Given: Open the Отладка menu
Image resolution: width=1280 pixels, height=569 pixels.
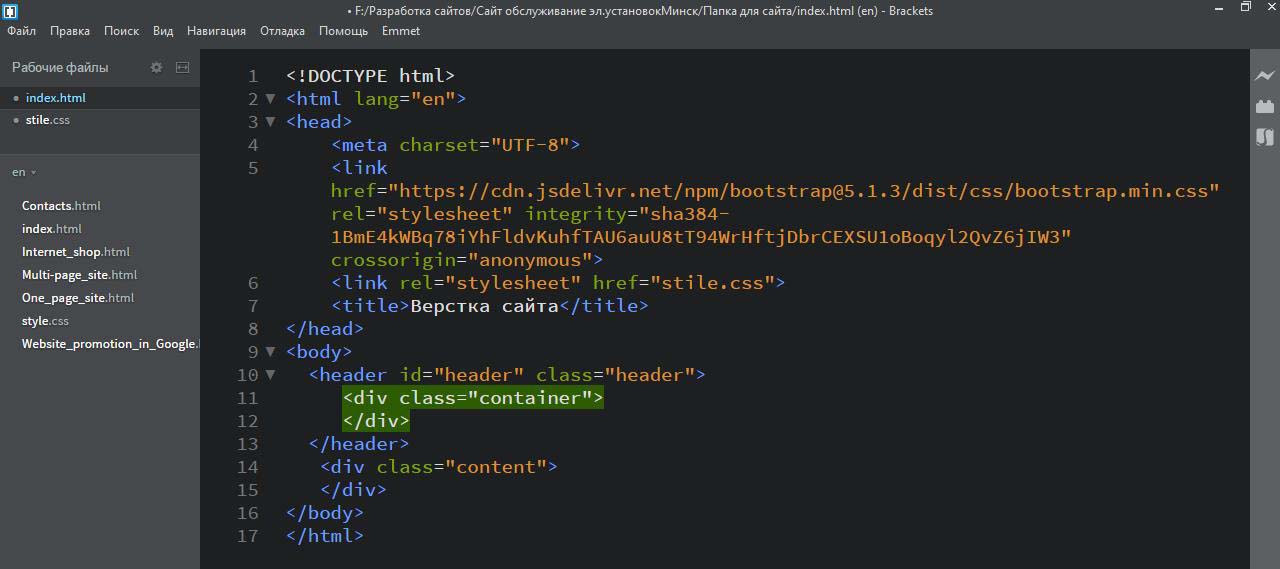Looking at the screenshot, I should (282, 31).
